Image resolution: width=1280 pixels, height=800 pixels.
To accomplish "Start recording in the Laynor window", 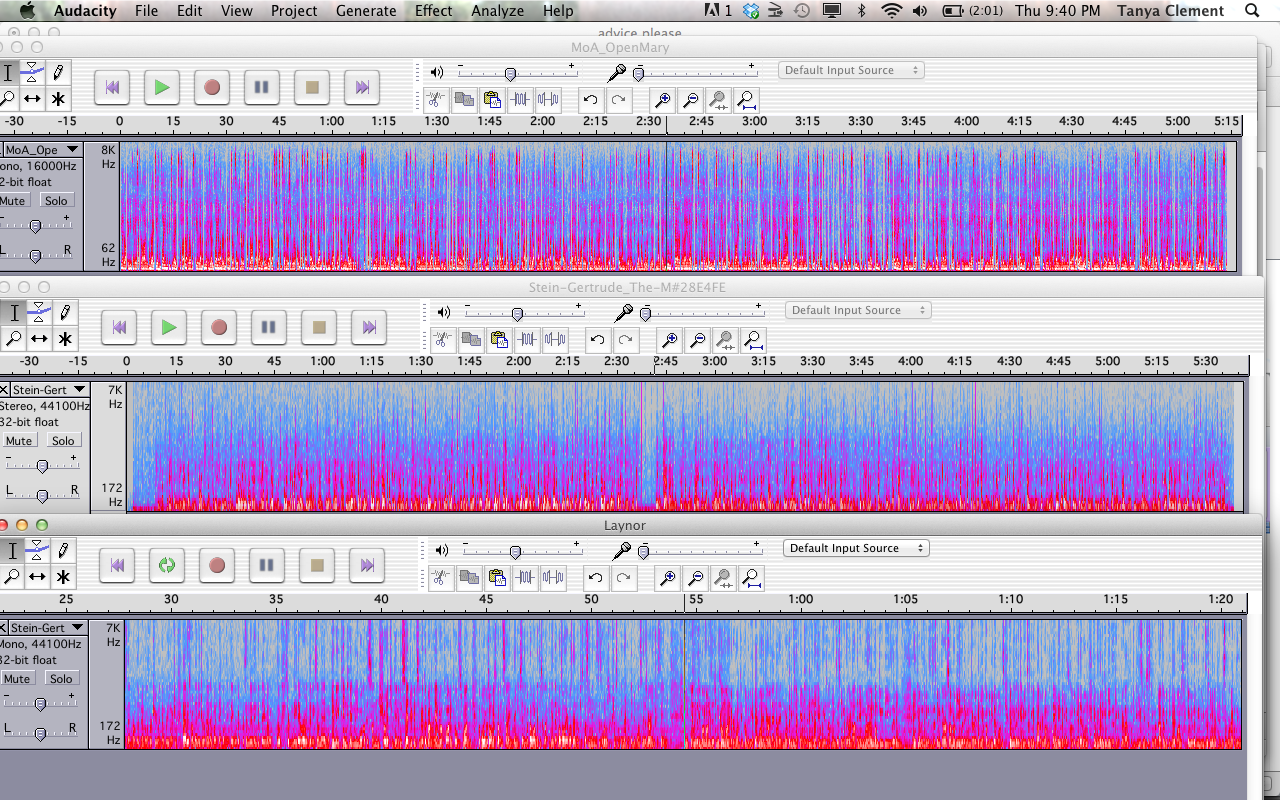I will 217,565.
